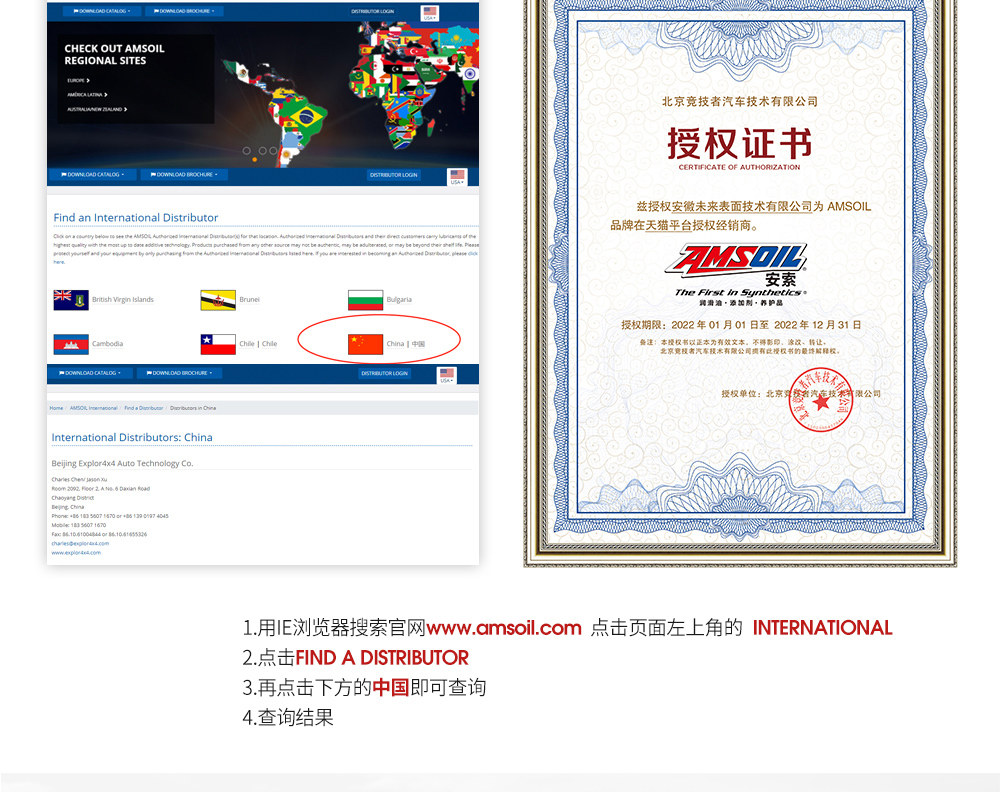The width and height of the screenshot is (1000, 792).
Task: Open the www.explor4x4.com website link
Action: point(76,553)
